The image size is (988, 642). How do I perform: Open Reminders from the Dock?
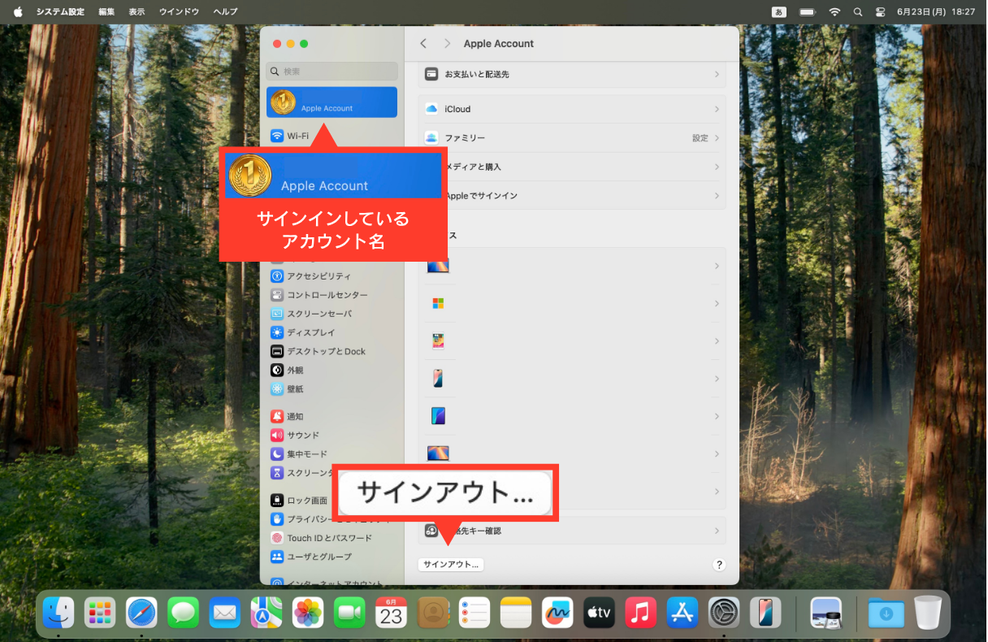474,612
